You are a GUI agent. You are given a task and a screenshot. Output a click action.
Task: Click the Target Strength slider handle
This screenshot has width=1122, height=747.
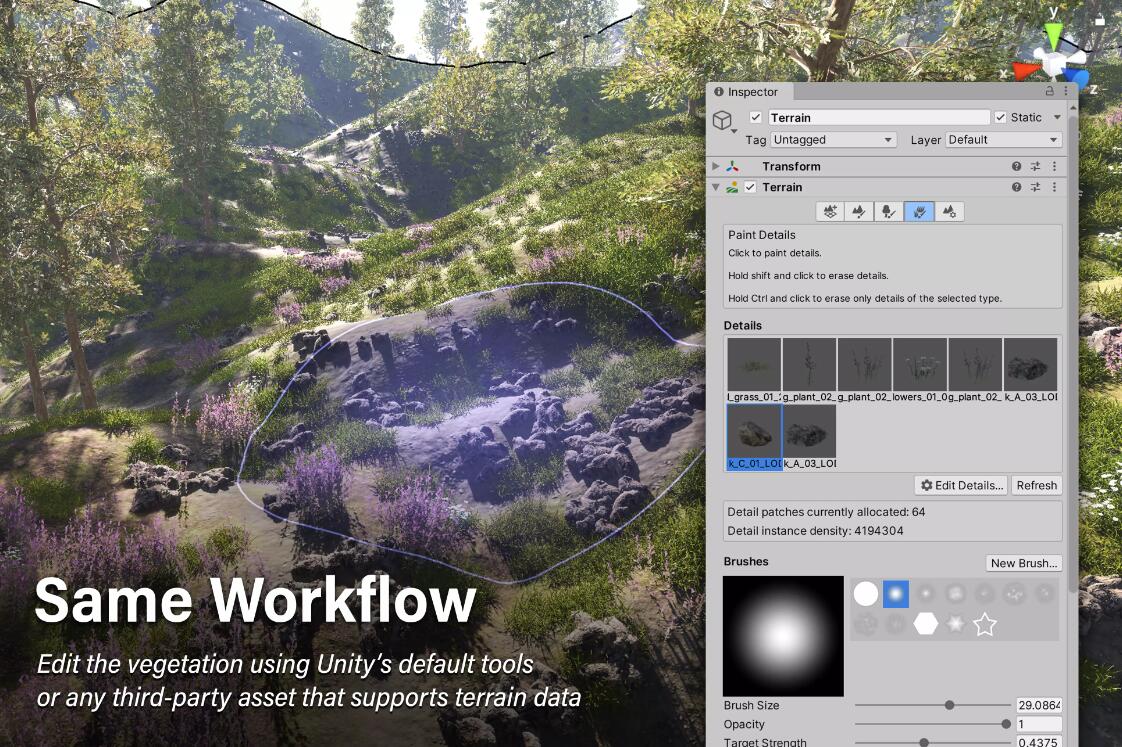pyautogui.click(x=924, y=743)
